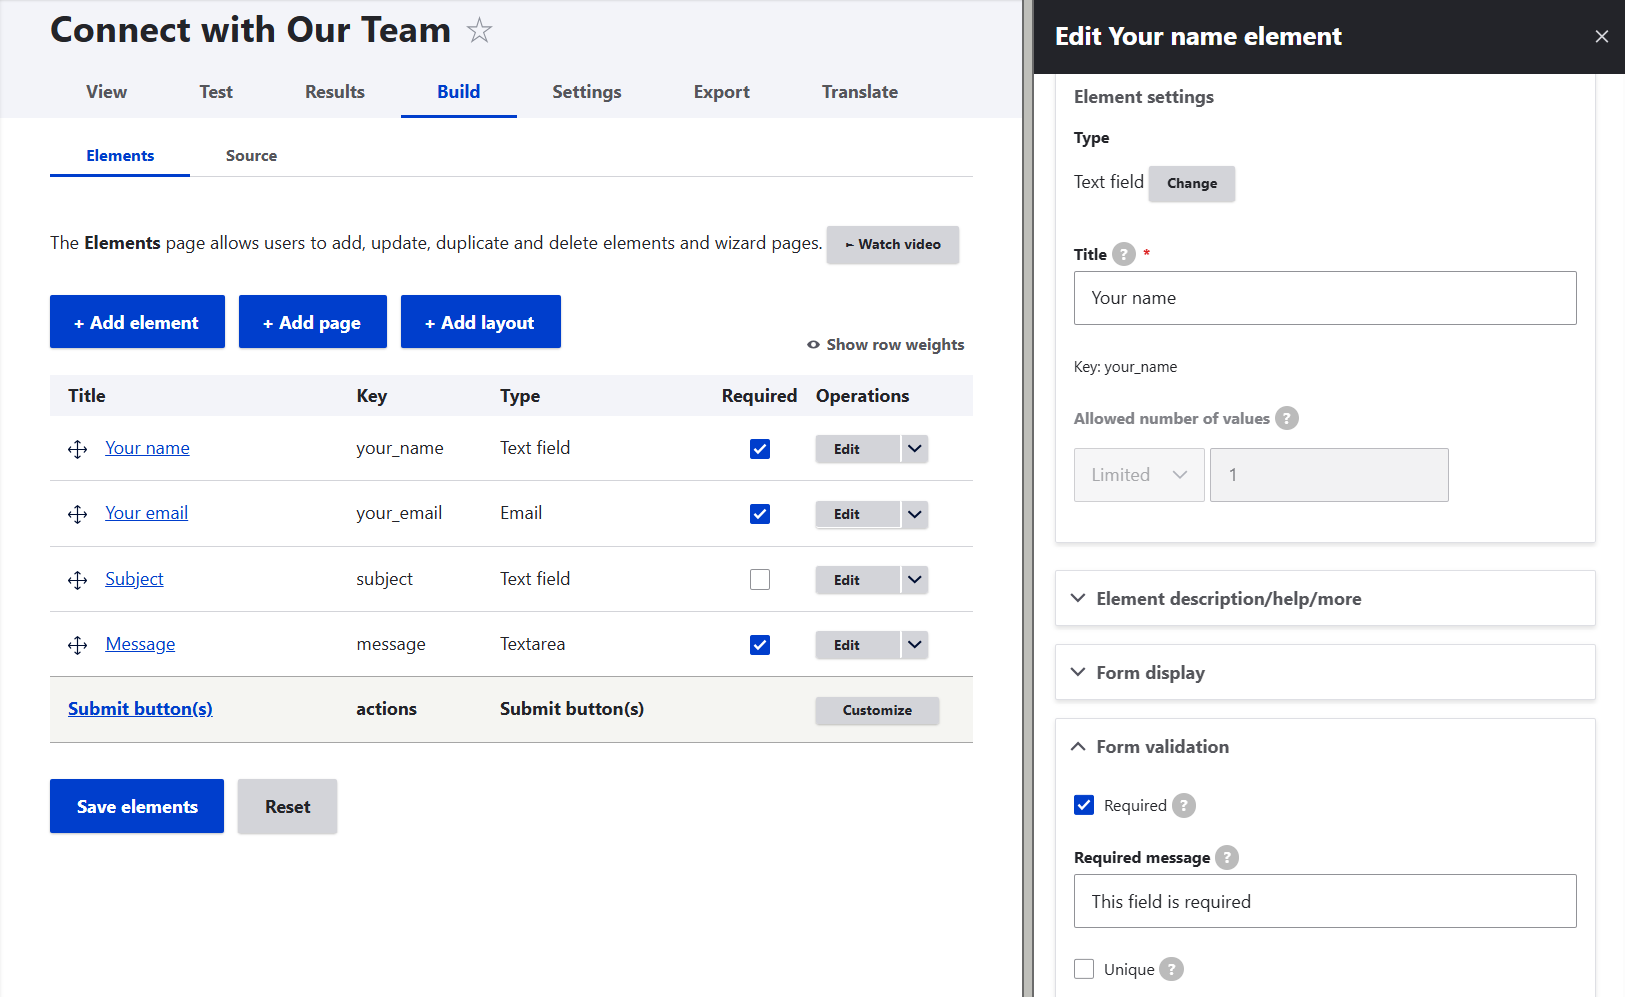Viewport: 1625px width, 997px height.
Task: Click the Reset button
Action: click(x=287, y=806)
